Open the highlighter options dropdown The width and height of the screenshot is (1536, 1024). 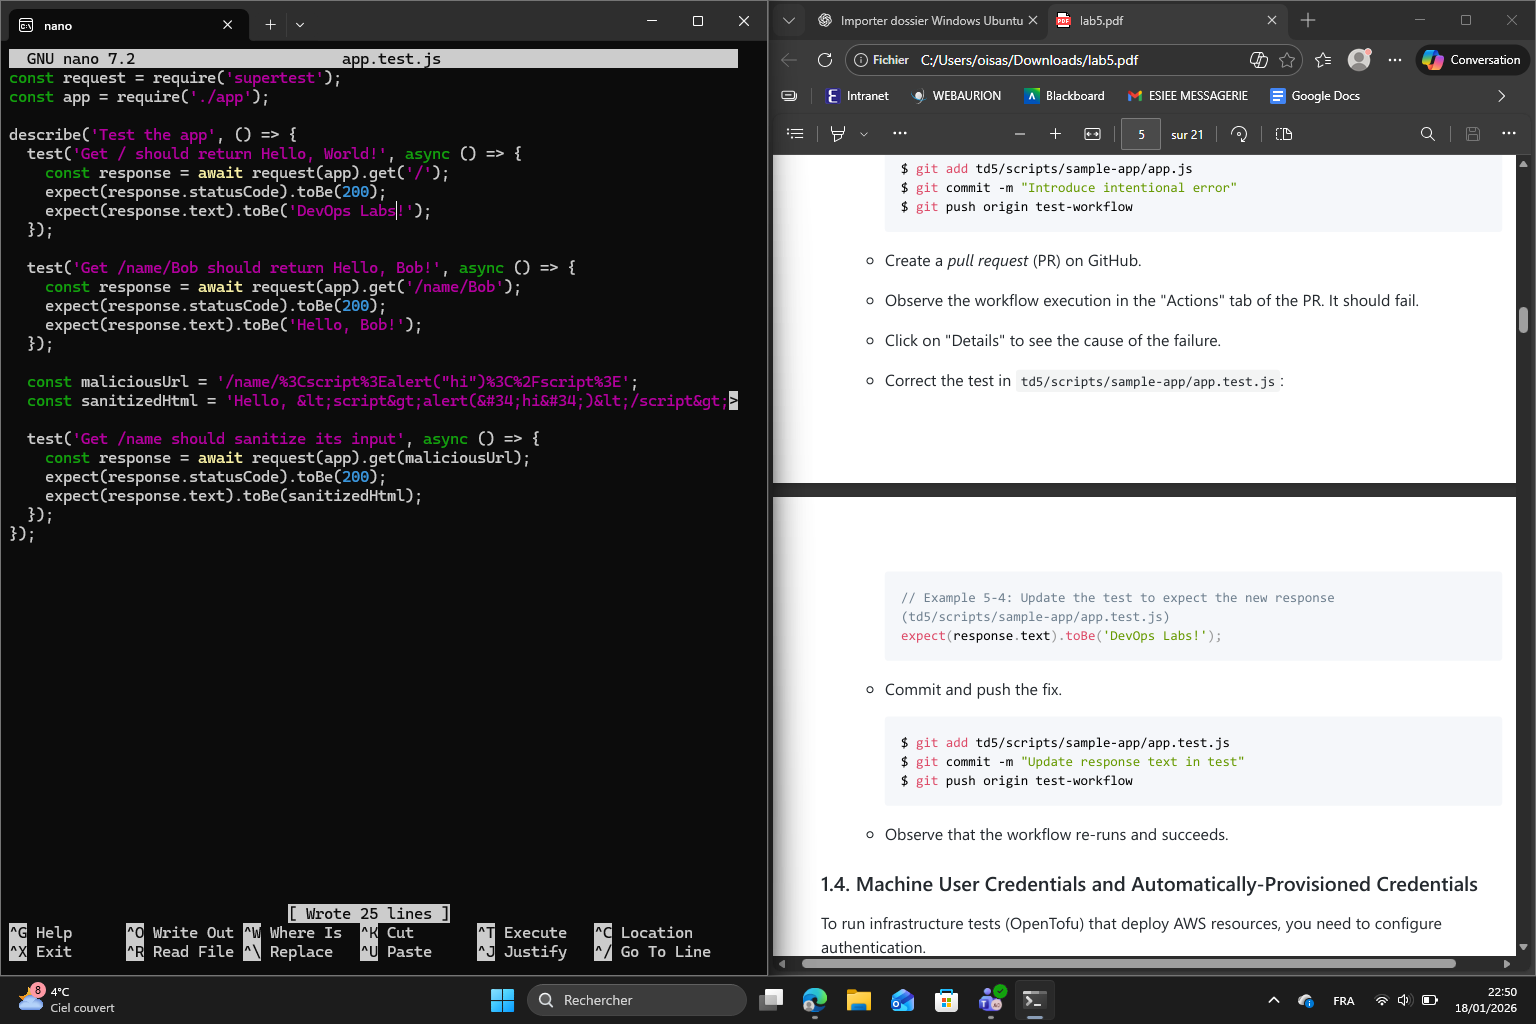864,133
